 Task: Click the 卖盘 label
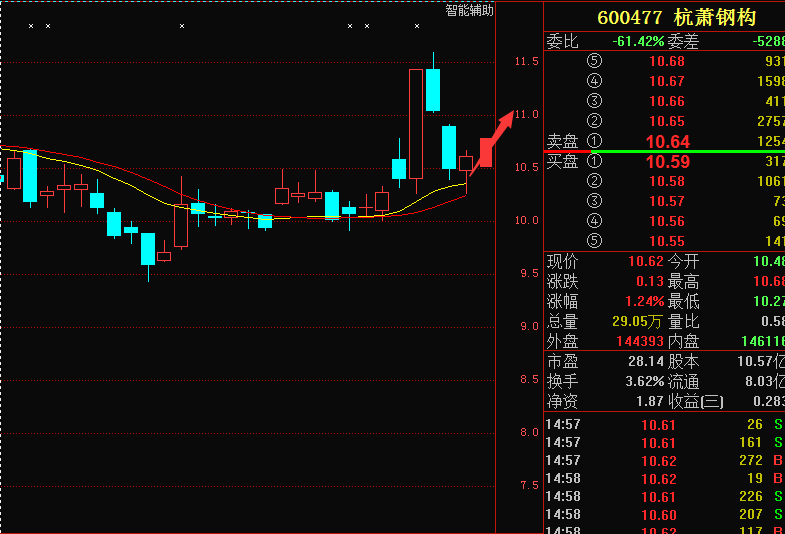point(562,142)
